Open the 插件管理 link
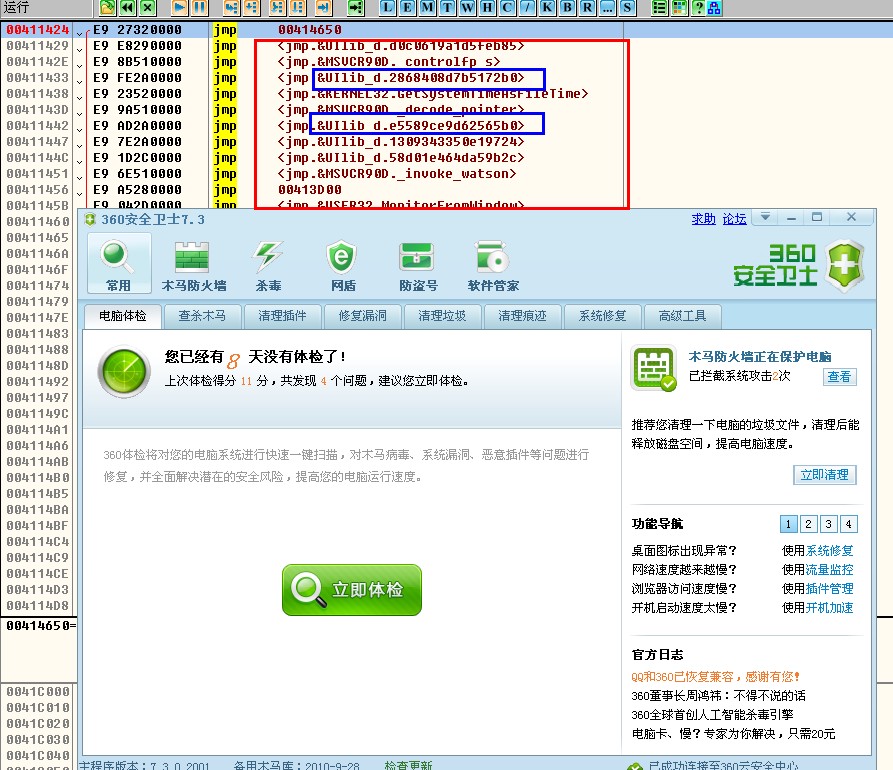This screenshot has height=770, width=893. coord(830,589)
